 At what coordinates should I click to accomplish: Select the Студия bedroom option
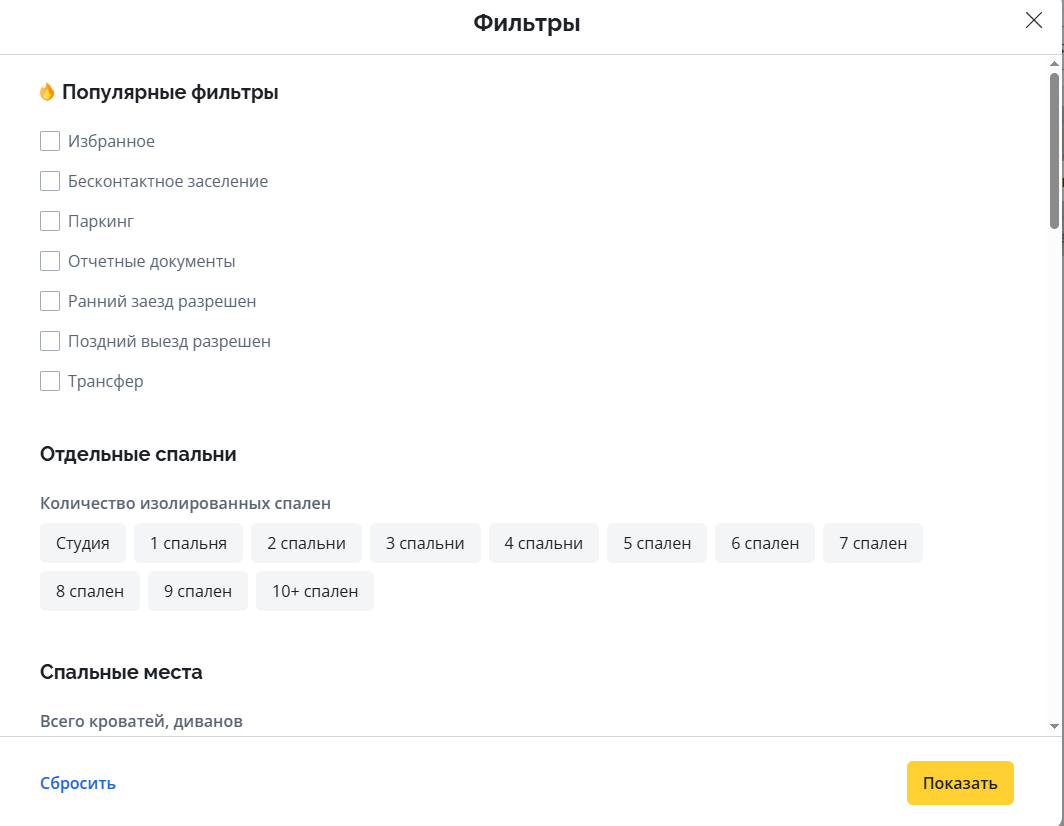tap(83, 543)
